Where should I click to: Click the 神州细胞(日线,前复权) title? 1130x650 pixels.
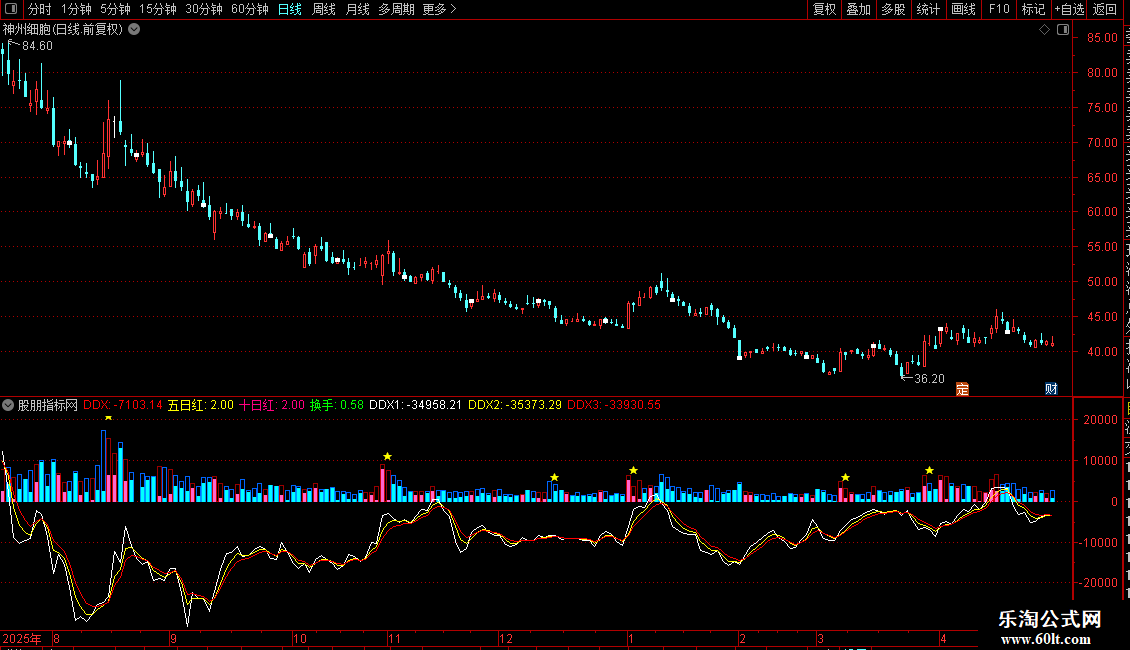63,30
